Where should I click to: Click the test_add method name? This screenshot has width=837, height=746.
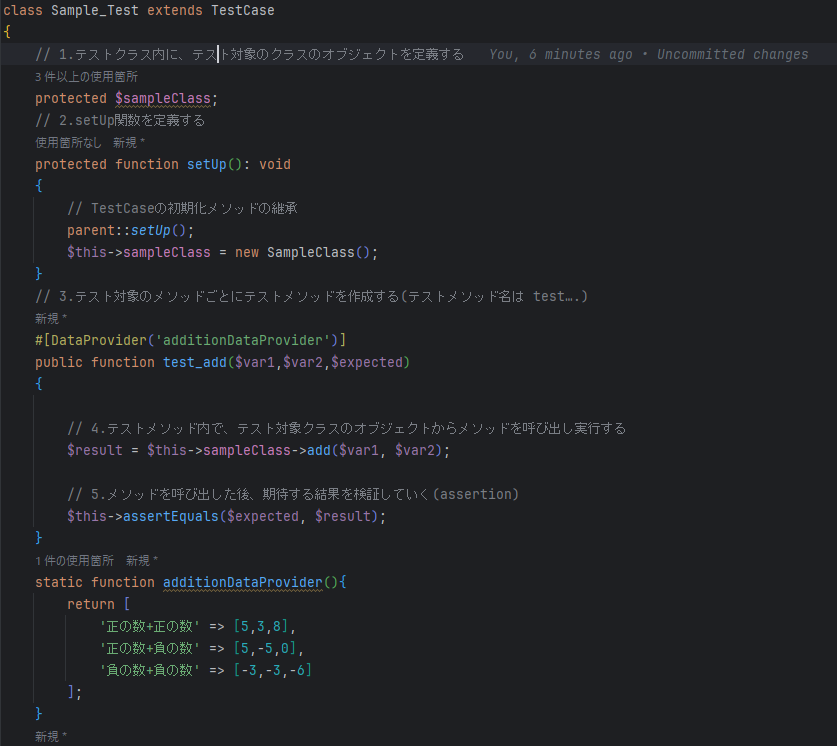(x=194, y=362)
